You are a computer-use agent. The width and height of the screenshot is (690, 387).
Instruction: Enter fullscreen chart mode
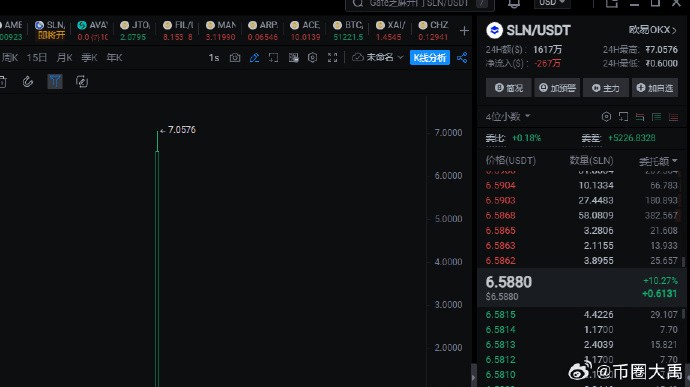[x=332, y=58]
